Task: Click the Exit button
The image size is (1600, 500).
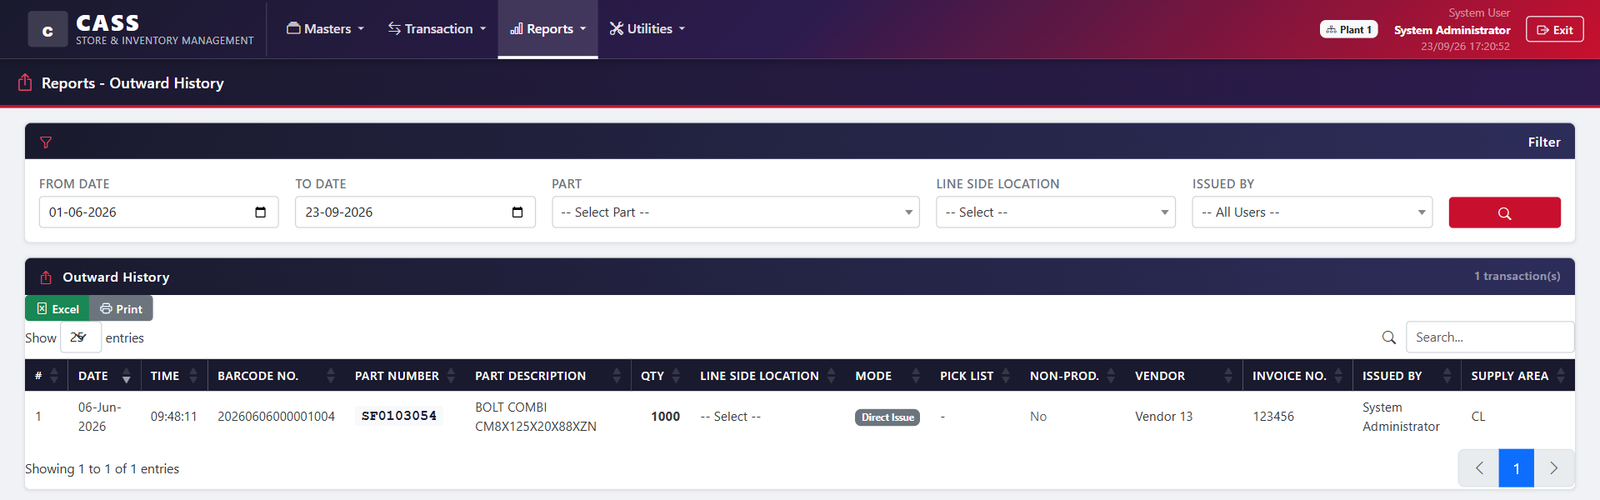Action: point(1555,30)
